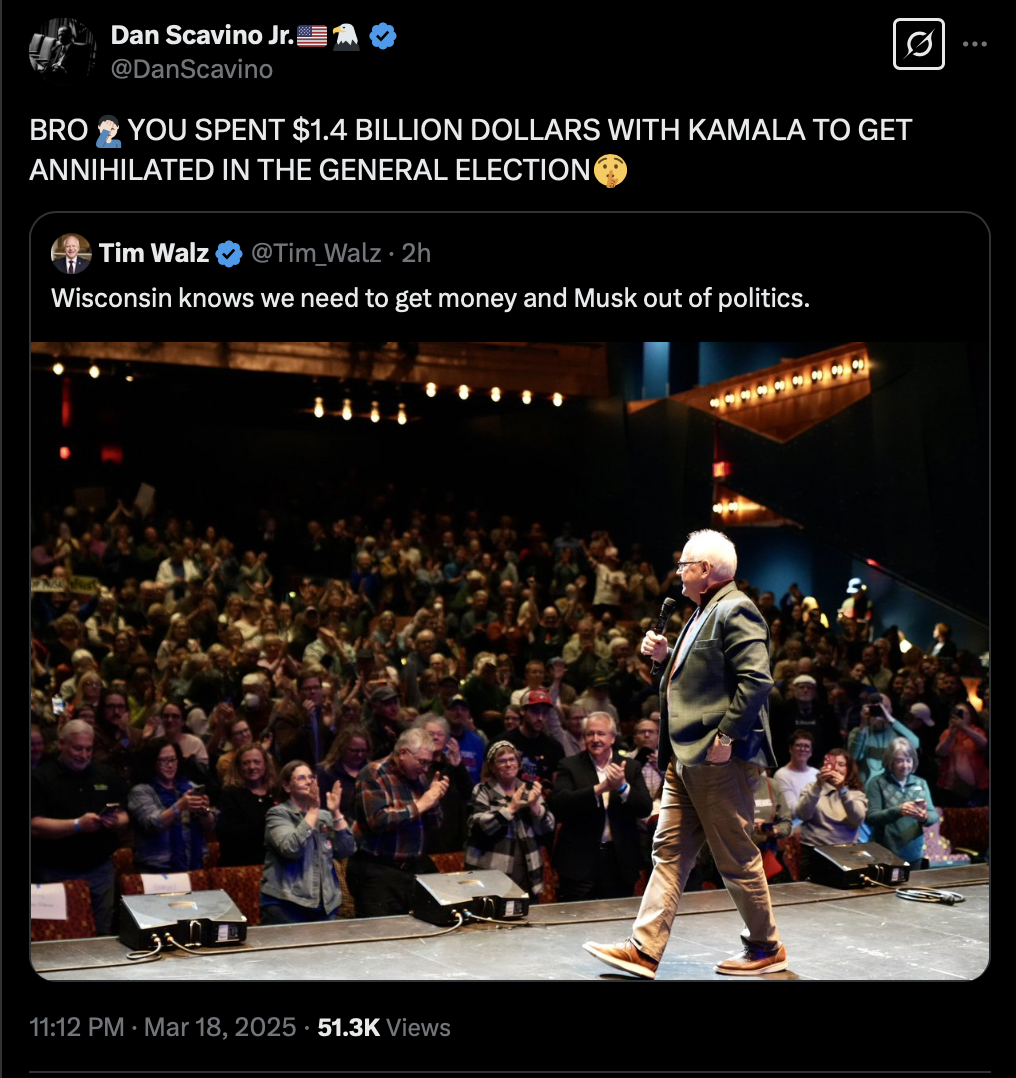1016x1078 pixels.
Task: Open the three-dot more options menu
Action: [975, 44]
